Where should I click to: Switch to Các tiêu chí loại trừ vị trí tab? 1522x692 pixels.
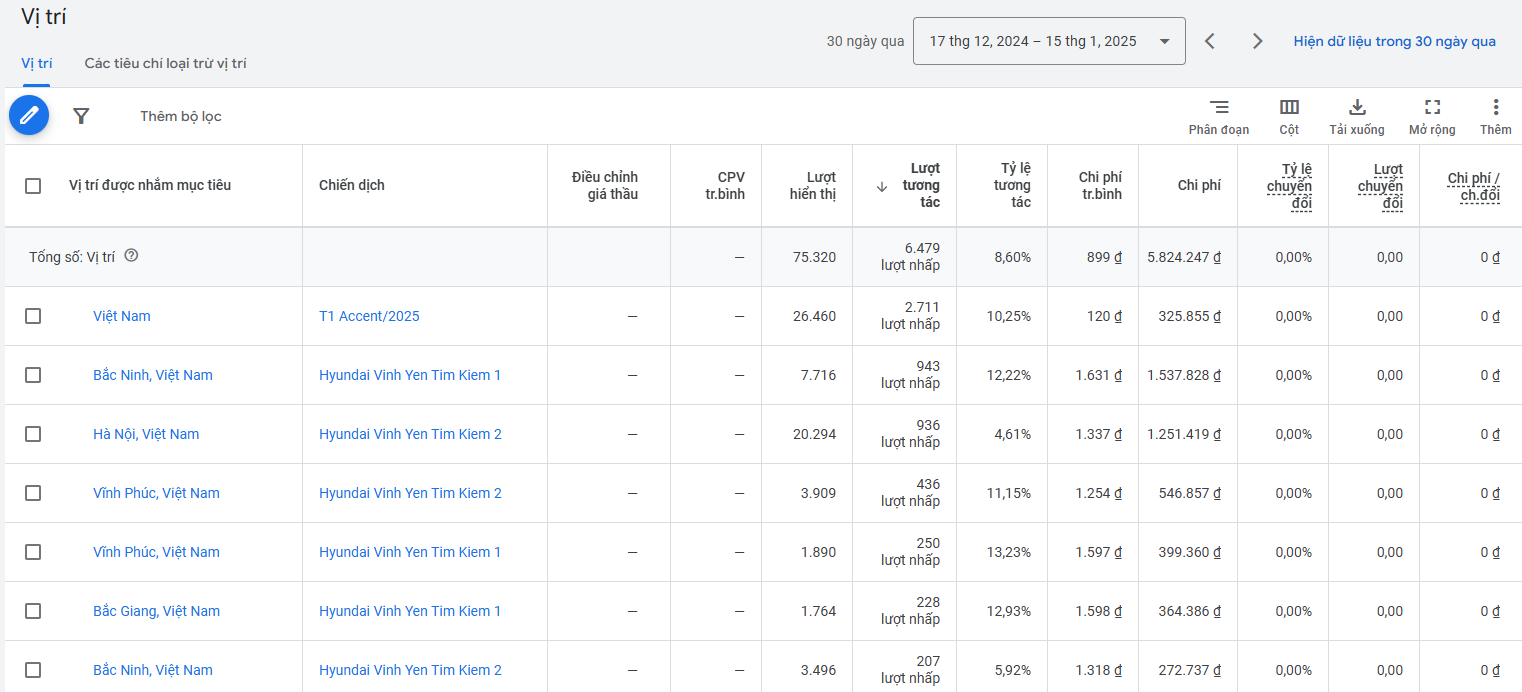[165, 64]
